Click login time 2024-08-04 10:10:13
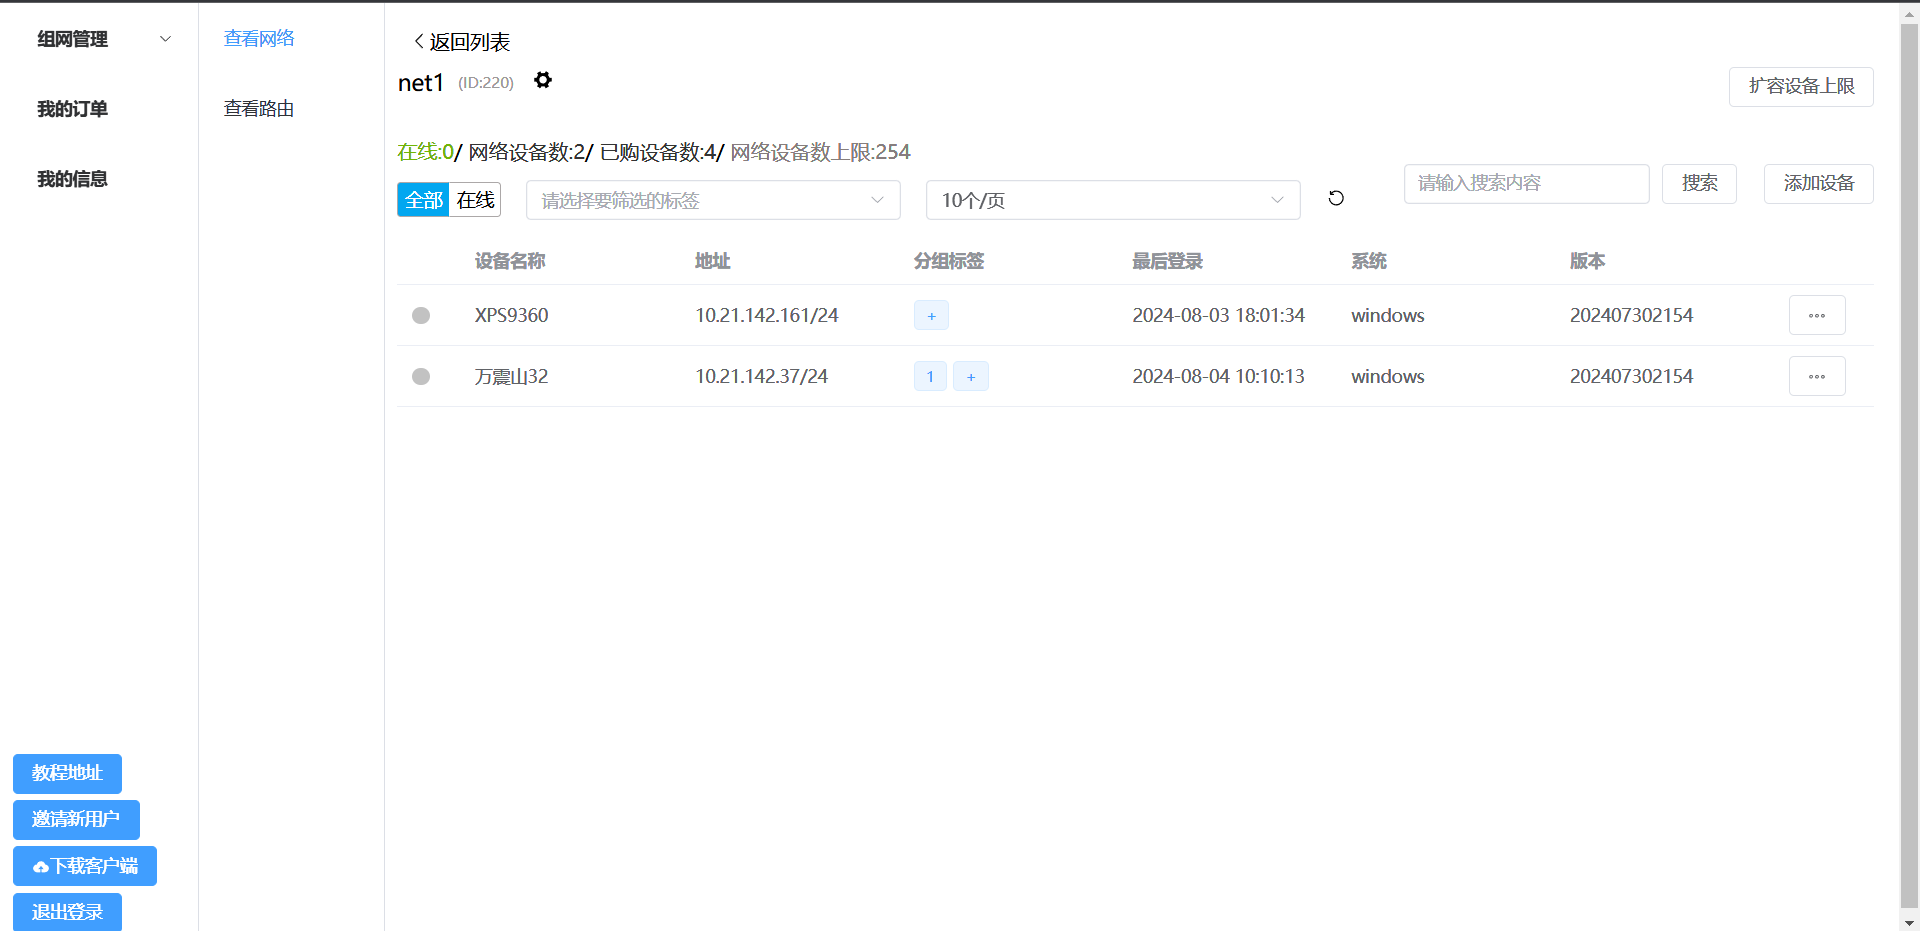The width and height of the screenshot is (1920, 931). (x=1218, y=376)
